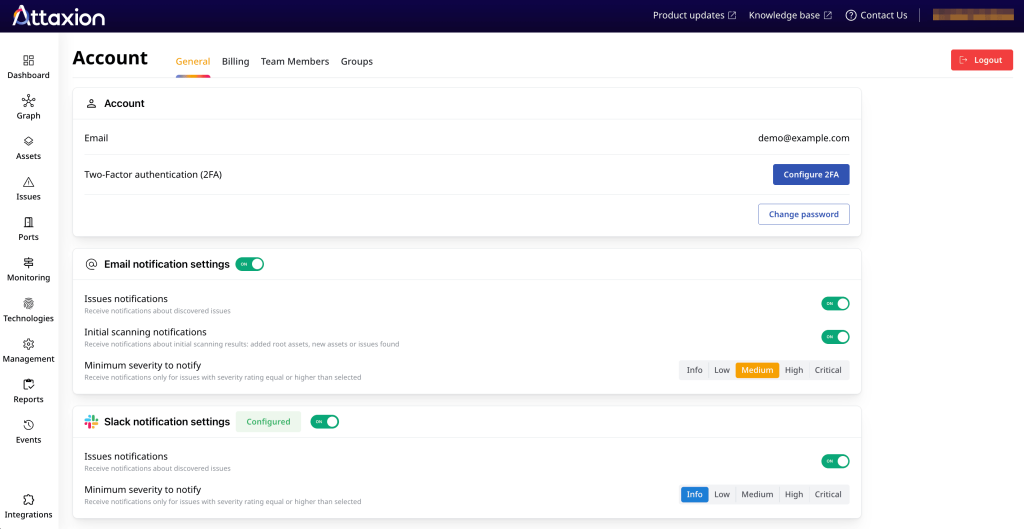1024x529 pixels.
Task: Open the Events history icon
Action: pos(28,425)
